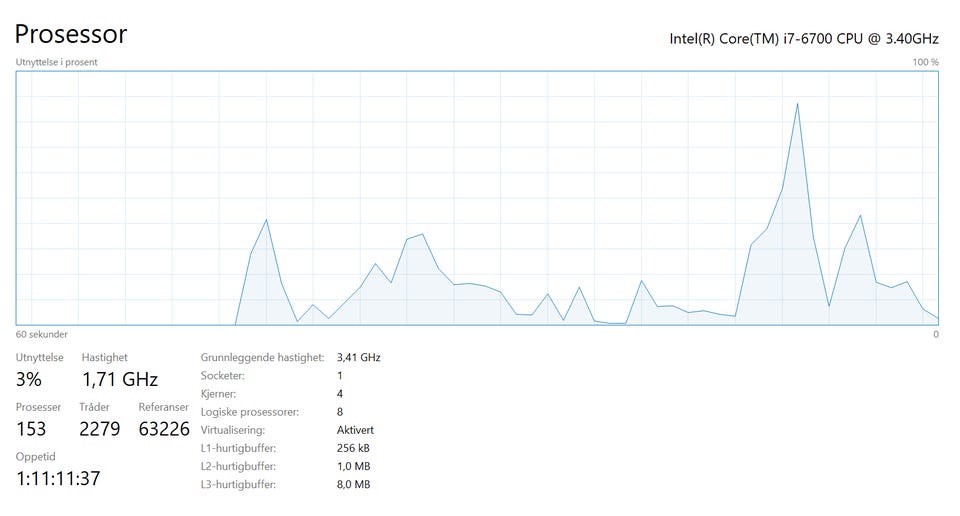The width and height of the screenshot is (960, 516).
Task: Select the Intel Core i7-6700 CPU name
Action: pos(804,39)
